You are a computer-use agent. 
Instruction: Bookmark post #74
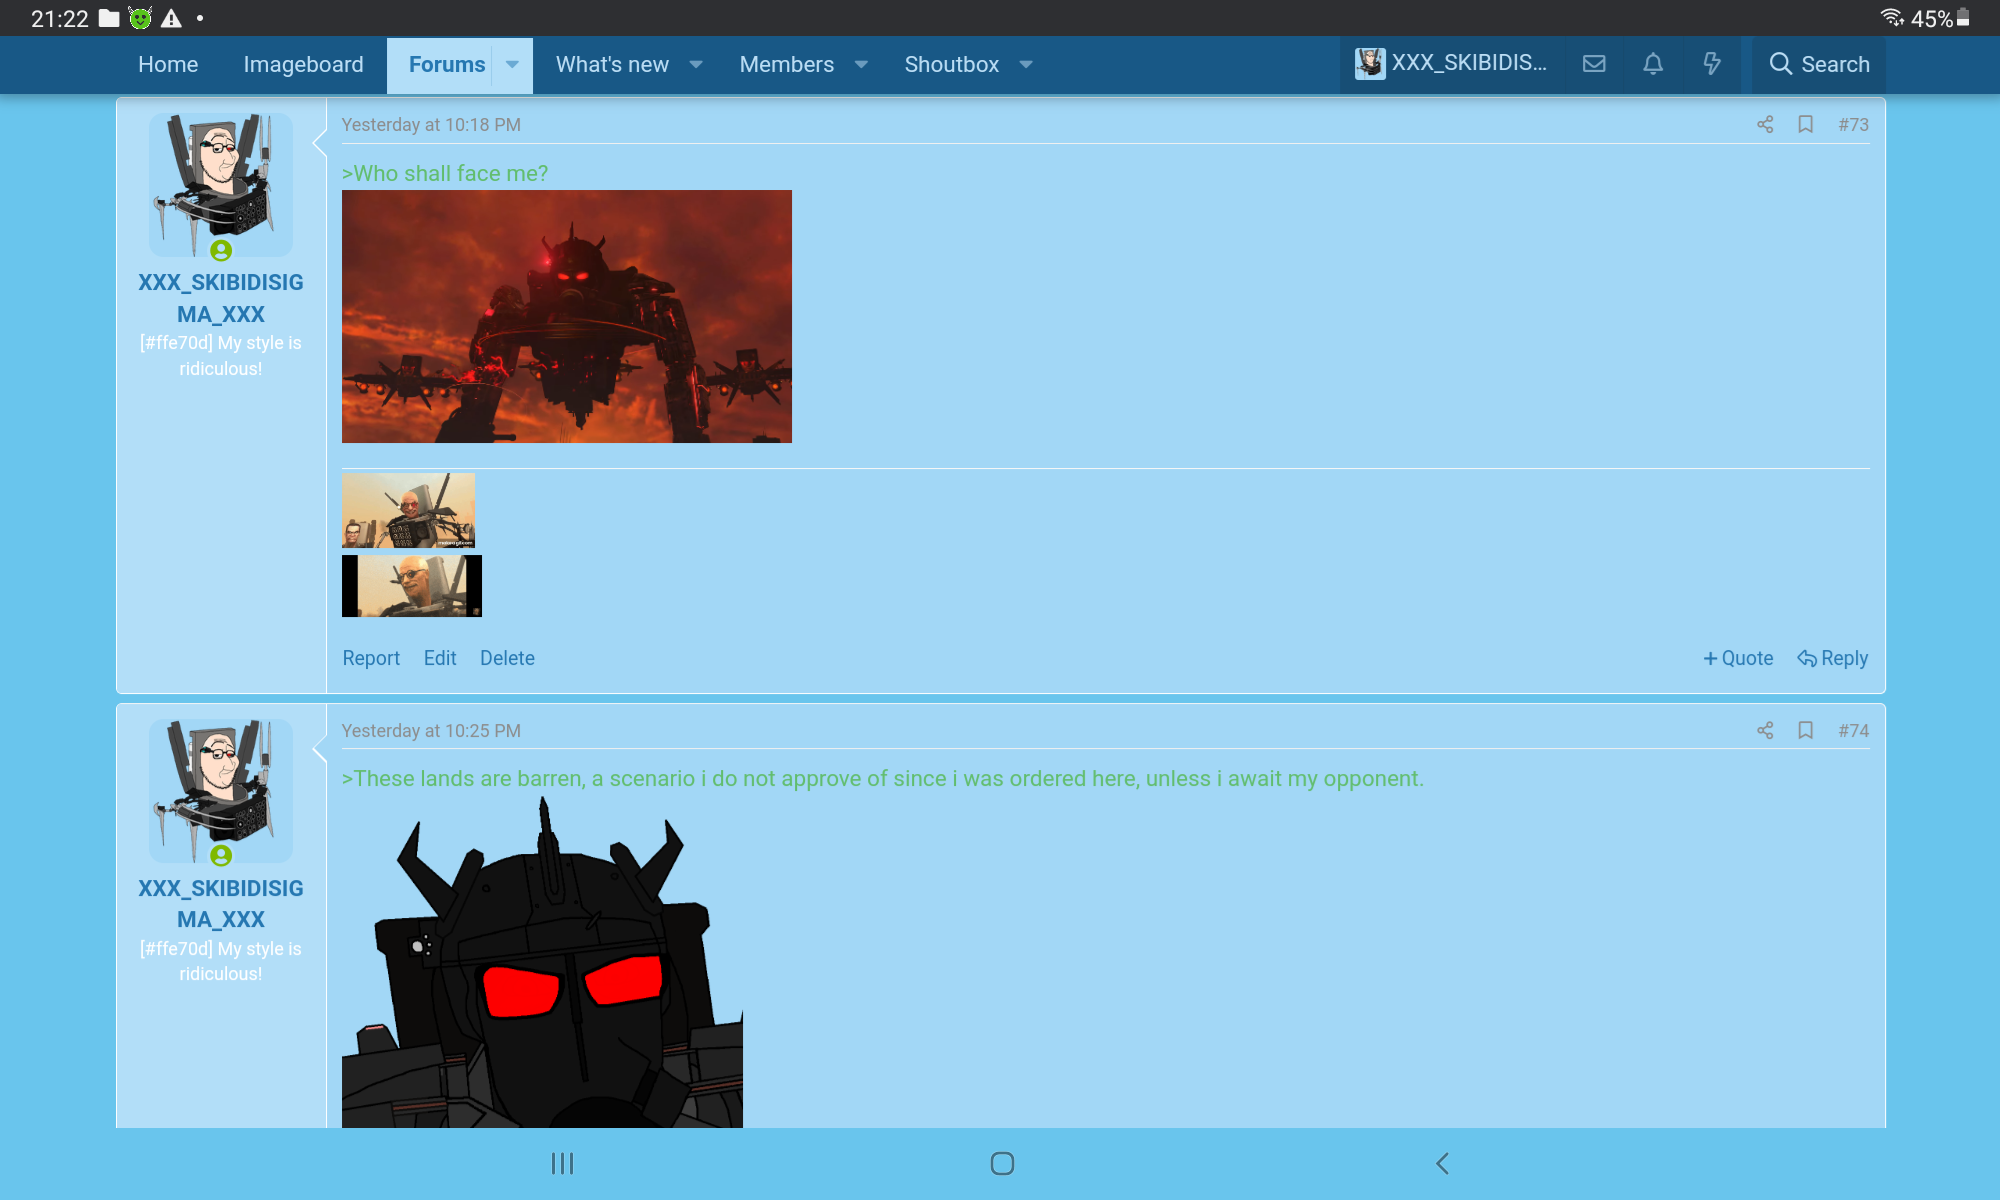coord(1806,730)
